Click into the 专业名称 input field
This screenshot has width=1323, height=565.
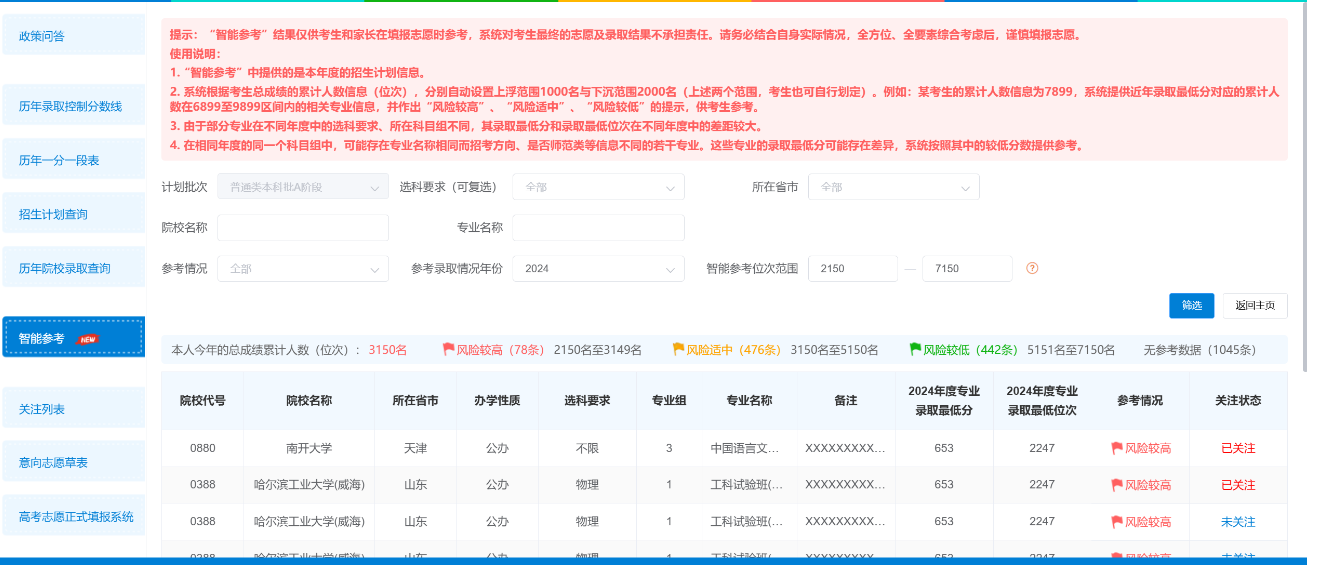598,227
